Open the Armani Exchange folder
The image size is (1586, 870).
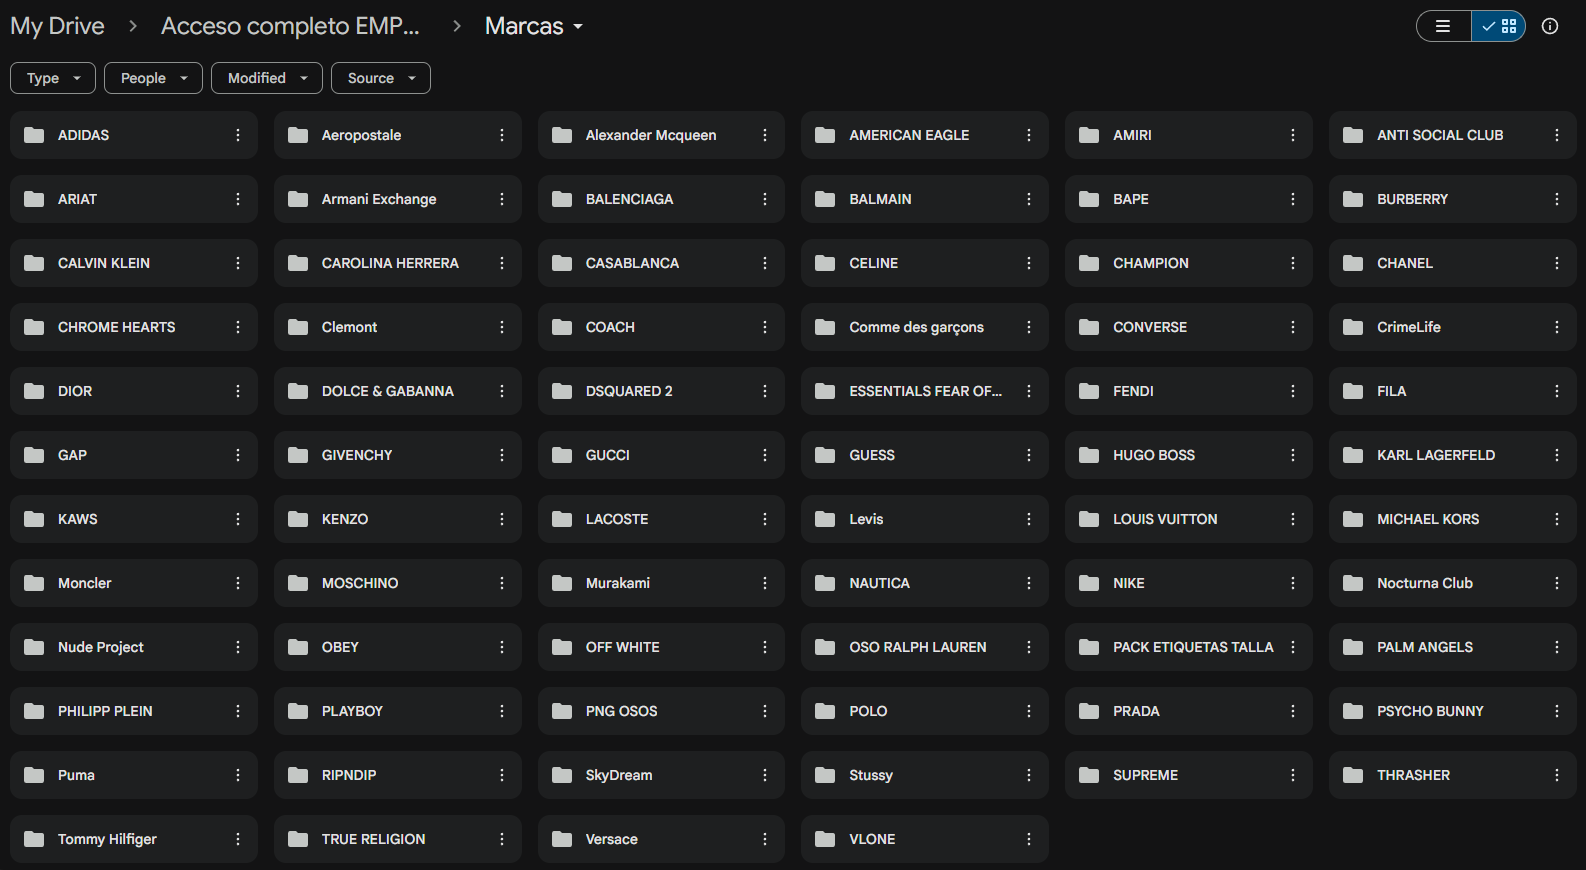coord(398,199)
